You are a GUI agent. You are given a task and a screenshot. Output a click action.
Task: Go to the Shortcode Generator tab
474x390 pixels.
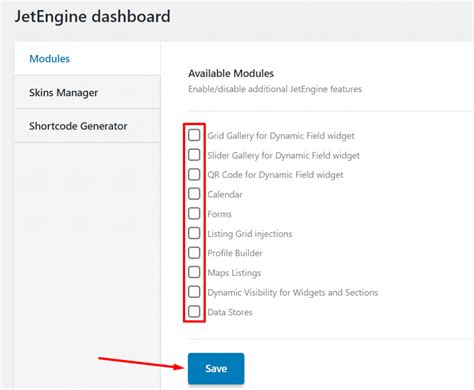[88, 126]
